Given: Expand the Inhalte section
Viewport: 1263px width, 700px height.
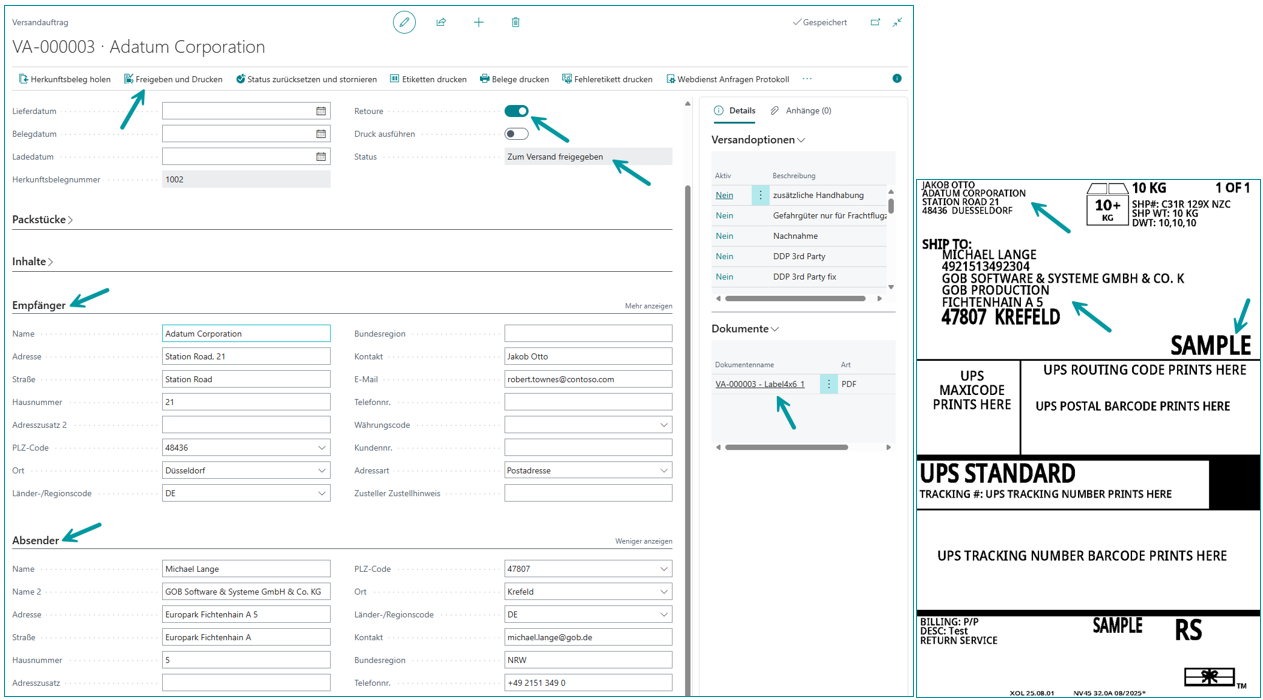Looking at the screenshot, I should (x=33, y=262).
